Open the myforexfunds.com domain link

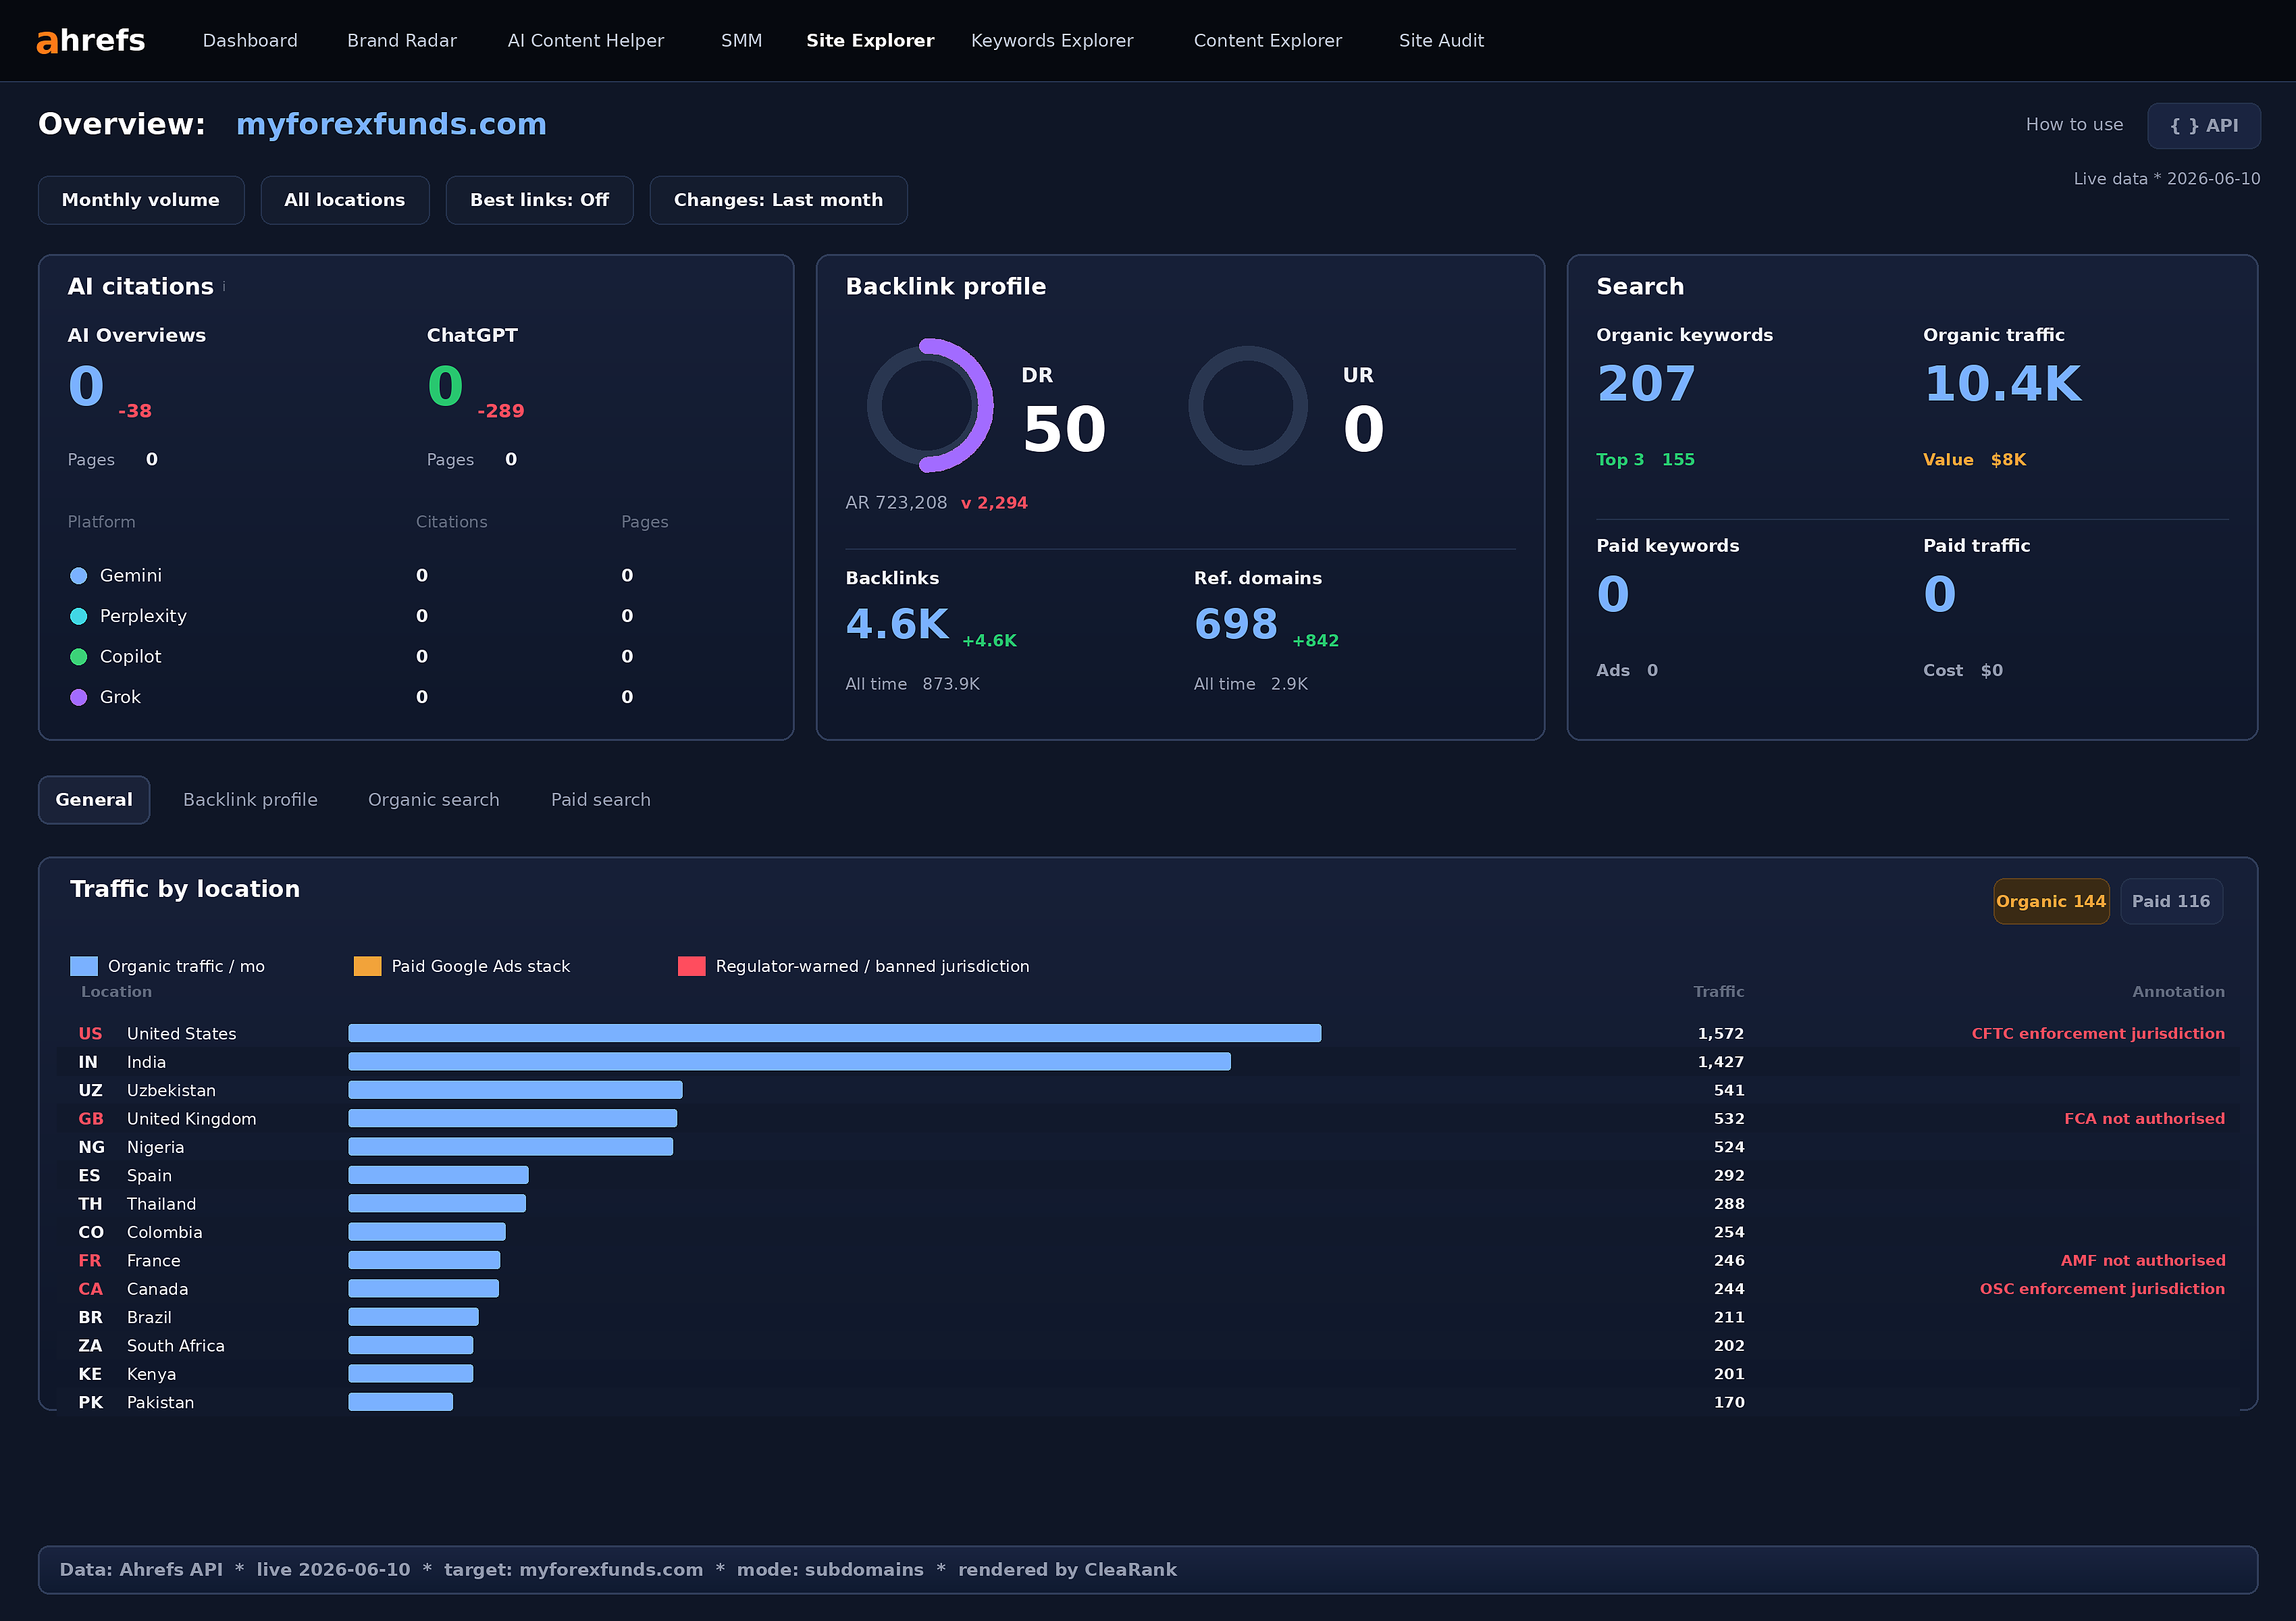pyautogui.click(x=391, y=124)
